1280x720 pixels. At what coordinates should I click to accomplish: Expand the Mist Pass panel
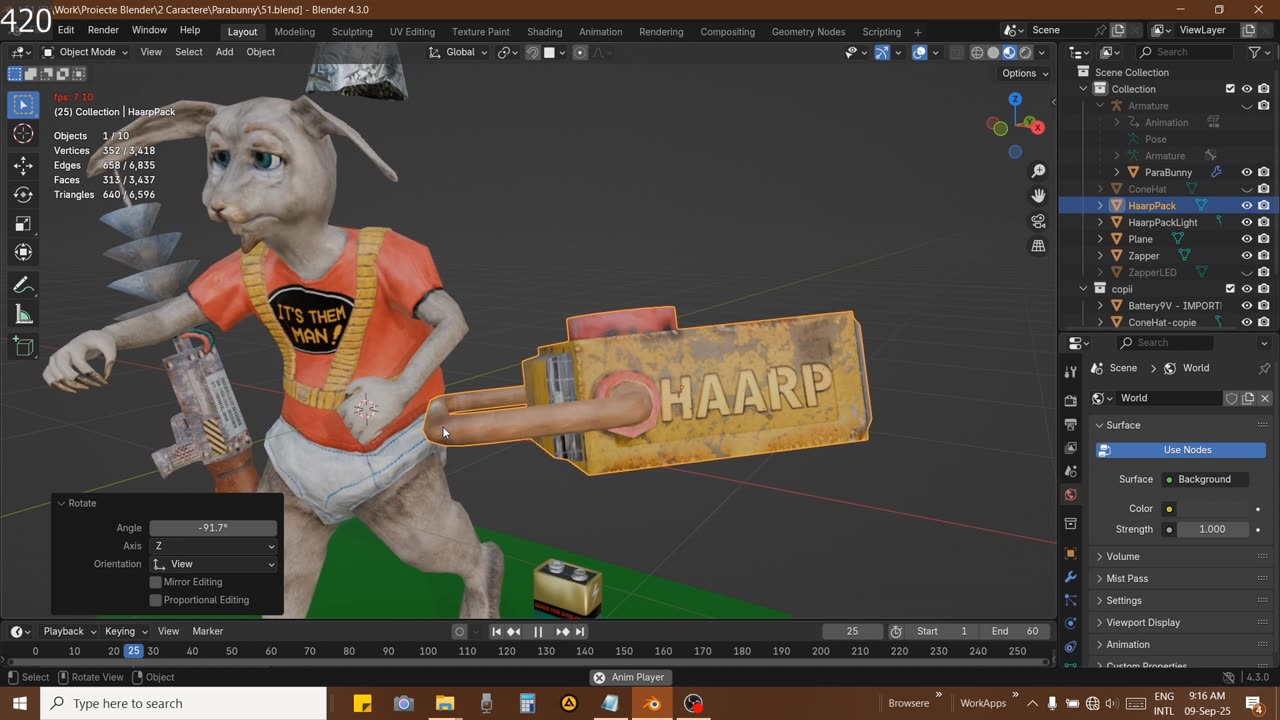click(1126, 578)
